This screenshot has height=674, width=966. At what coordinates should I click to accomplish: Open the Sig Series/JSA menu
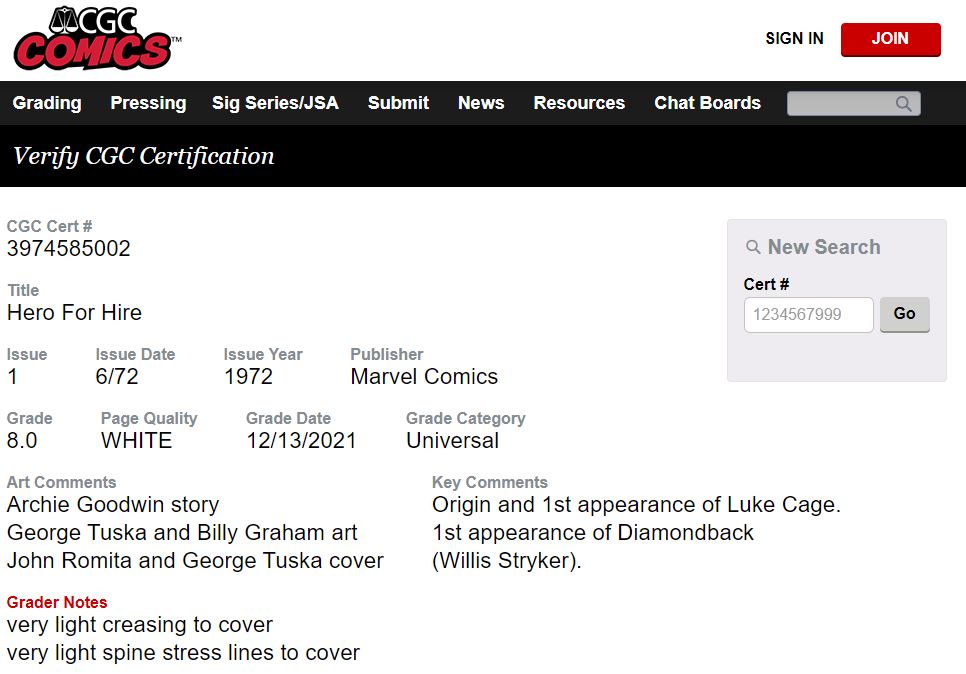coord(275,103)
